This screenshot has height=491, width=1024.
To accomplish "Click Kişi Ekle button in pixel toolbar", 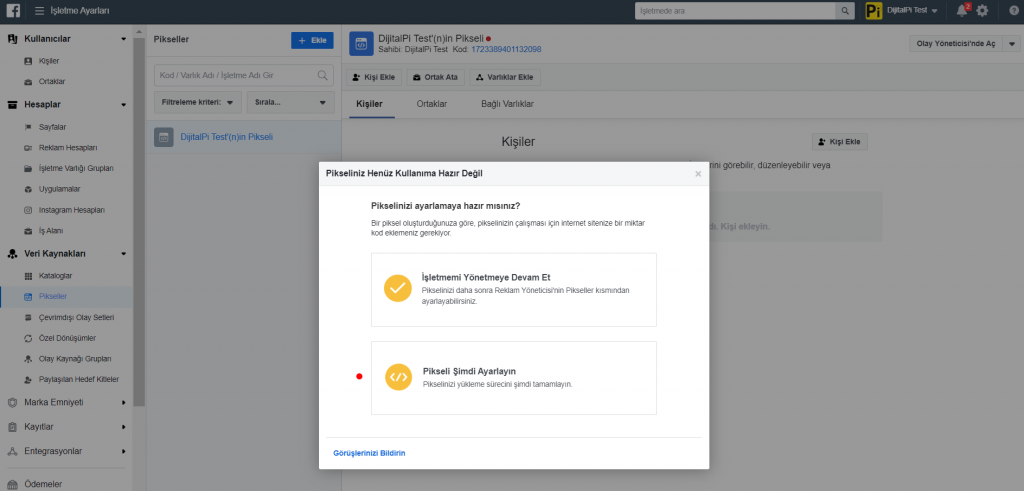I will pos(374,77).
